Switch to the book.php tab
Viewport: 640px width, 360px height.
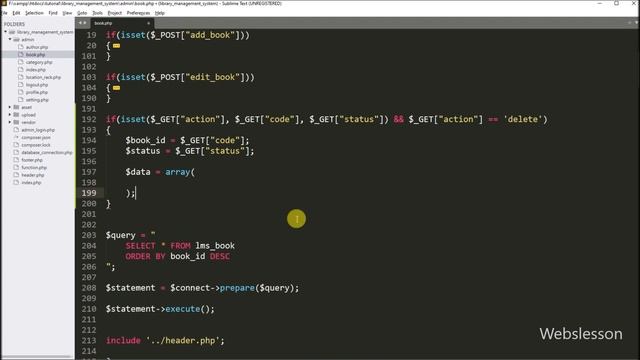pos(121,23)
